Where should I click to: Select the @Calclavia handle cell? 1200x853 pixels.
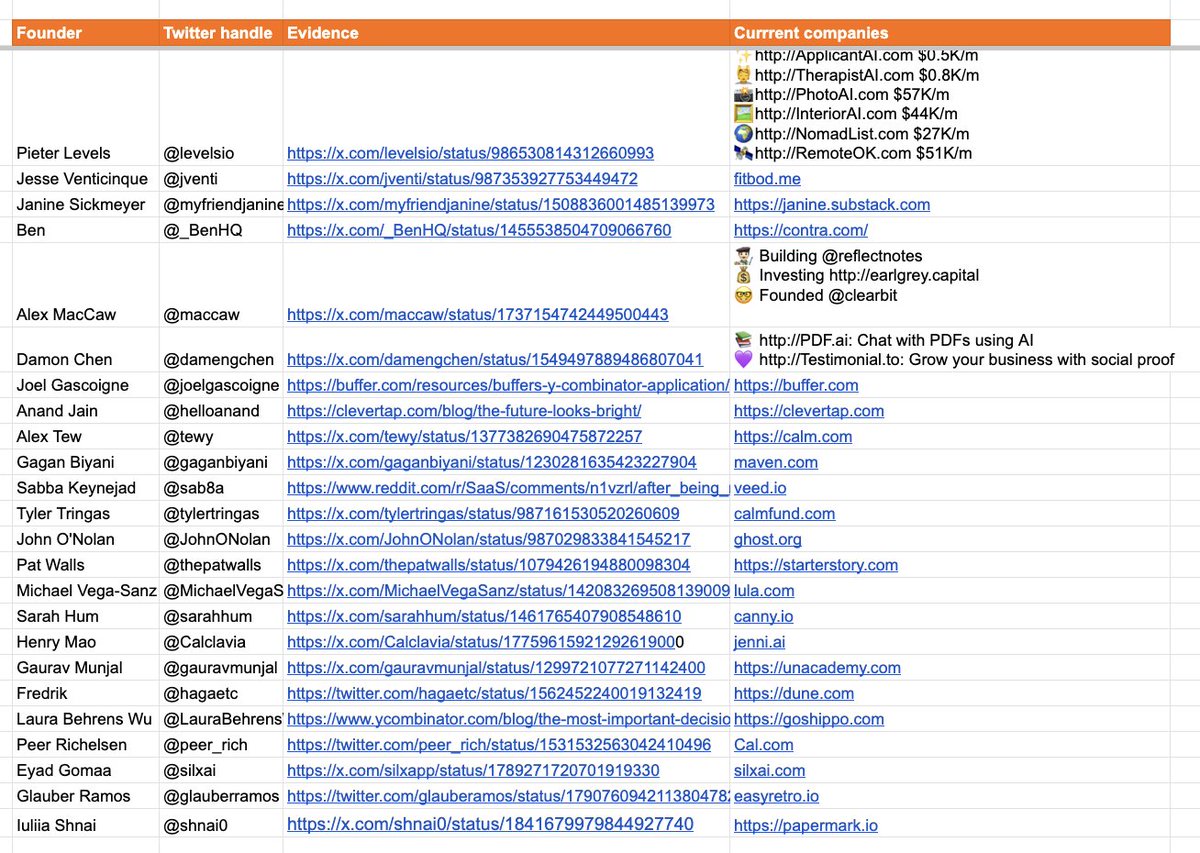tap(221, 642)
